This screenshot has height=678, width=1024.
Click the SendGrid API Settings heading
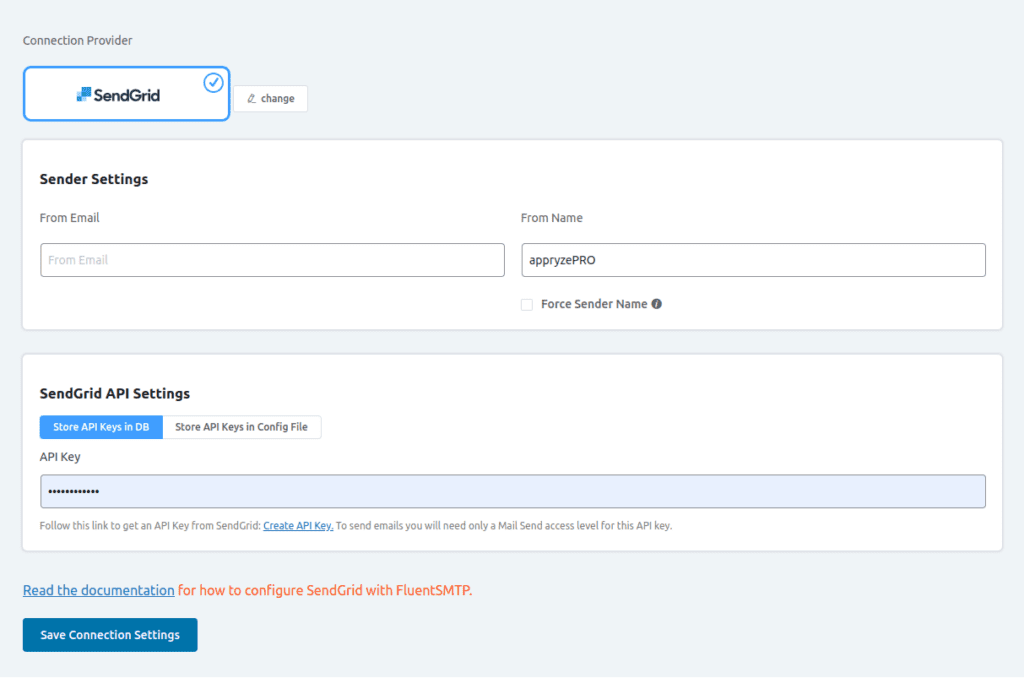tap(115, 393)
